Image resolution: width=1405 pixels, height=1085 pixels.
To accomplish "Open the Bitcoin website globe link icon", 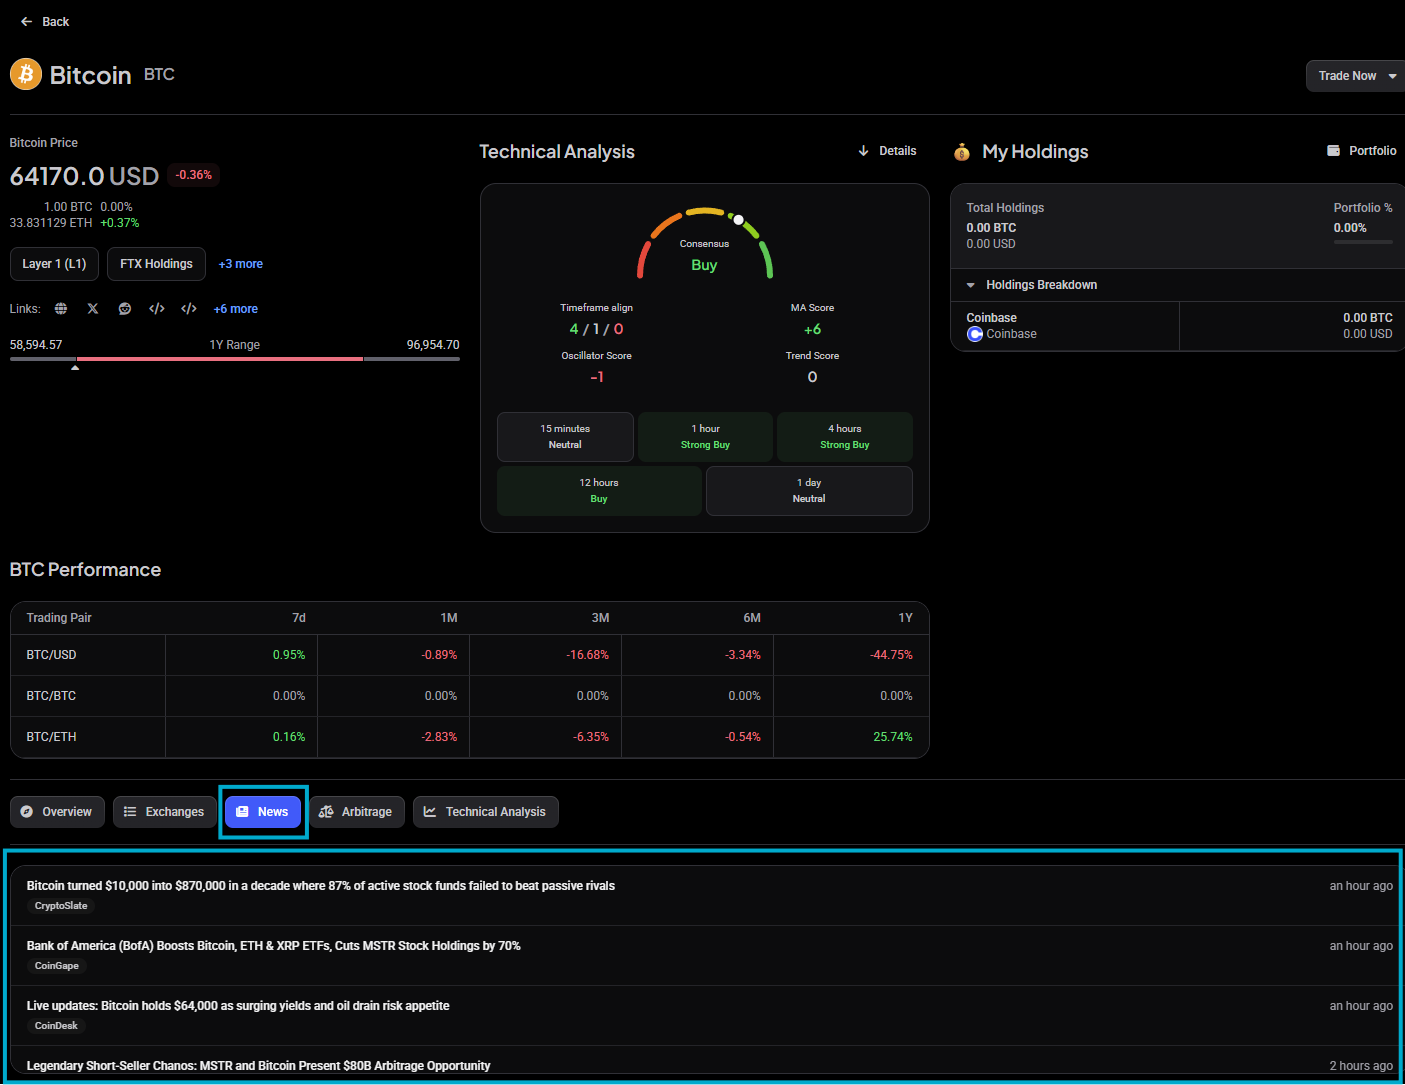I will click(x=61, y=309).
